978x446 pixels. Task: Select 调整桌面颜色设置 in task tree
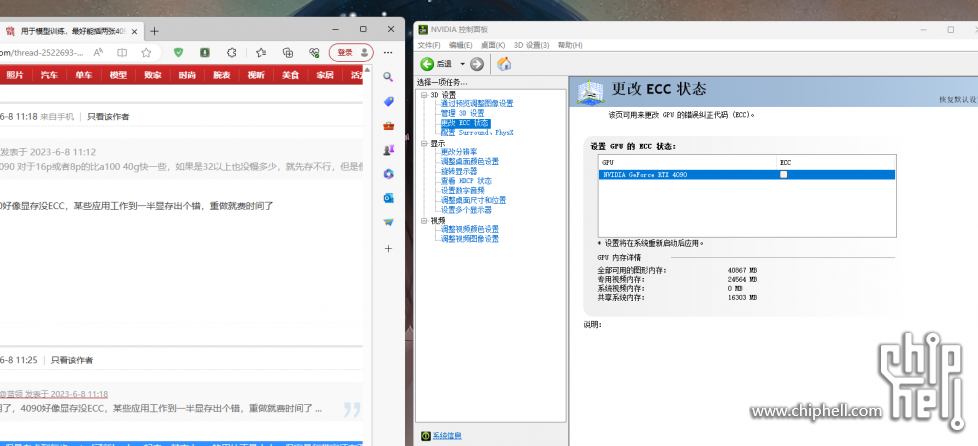click(x=470, y=162)
